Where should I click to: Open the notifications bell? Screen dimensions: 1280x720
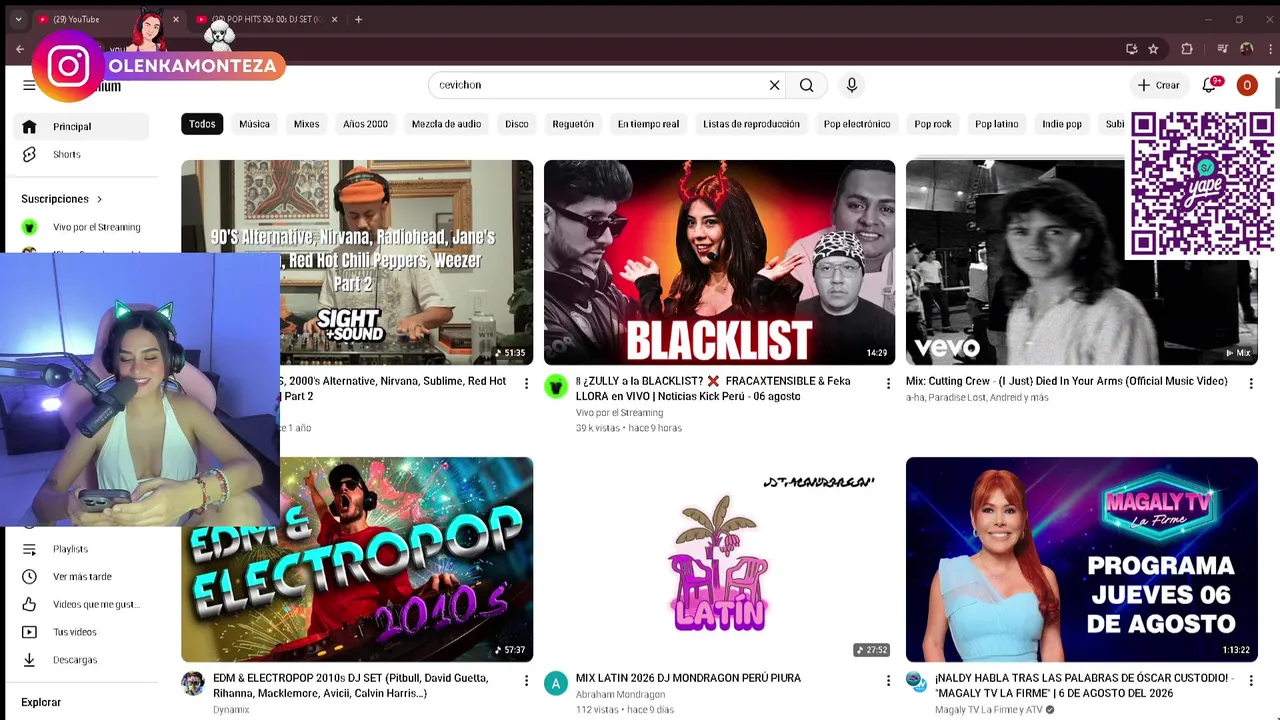point(1209,85)
